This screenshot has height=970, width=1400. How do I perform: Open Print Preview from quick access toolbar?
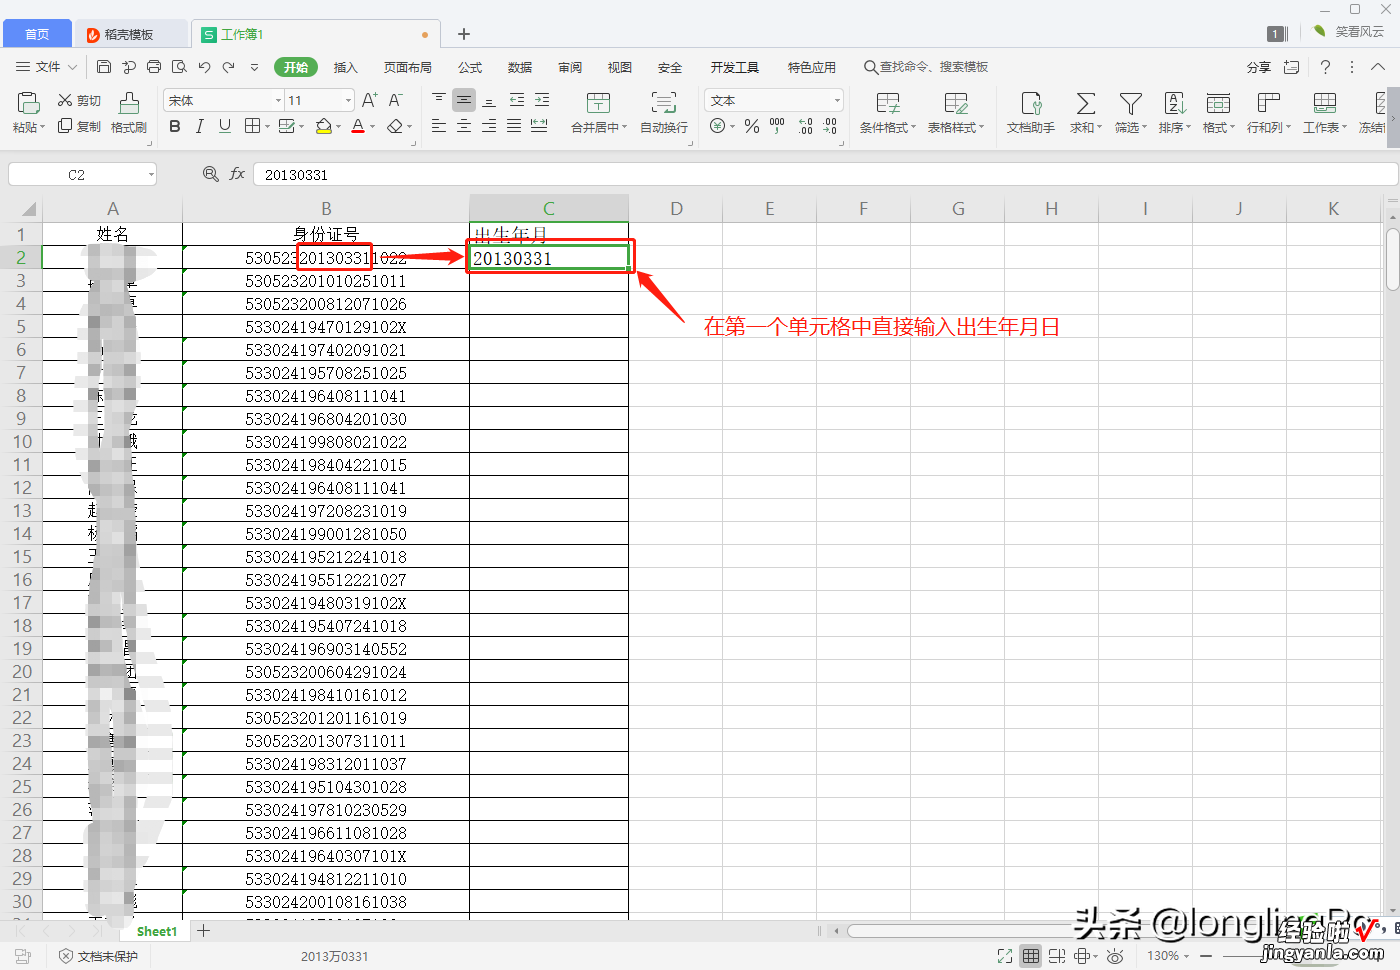tap(179, 67)
